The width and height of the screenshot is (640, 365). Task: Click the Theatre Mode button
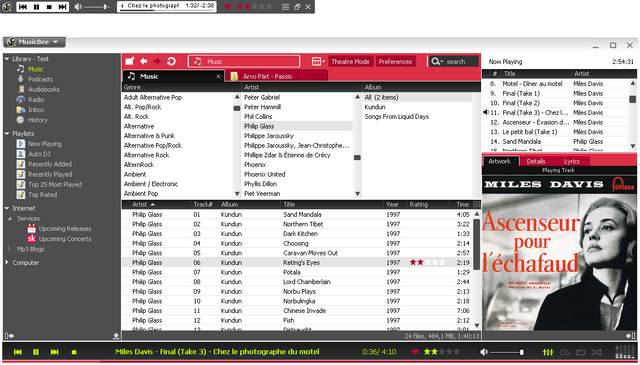[x=350, y=62]
